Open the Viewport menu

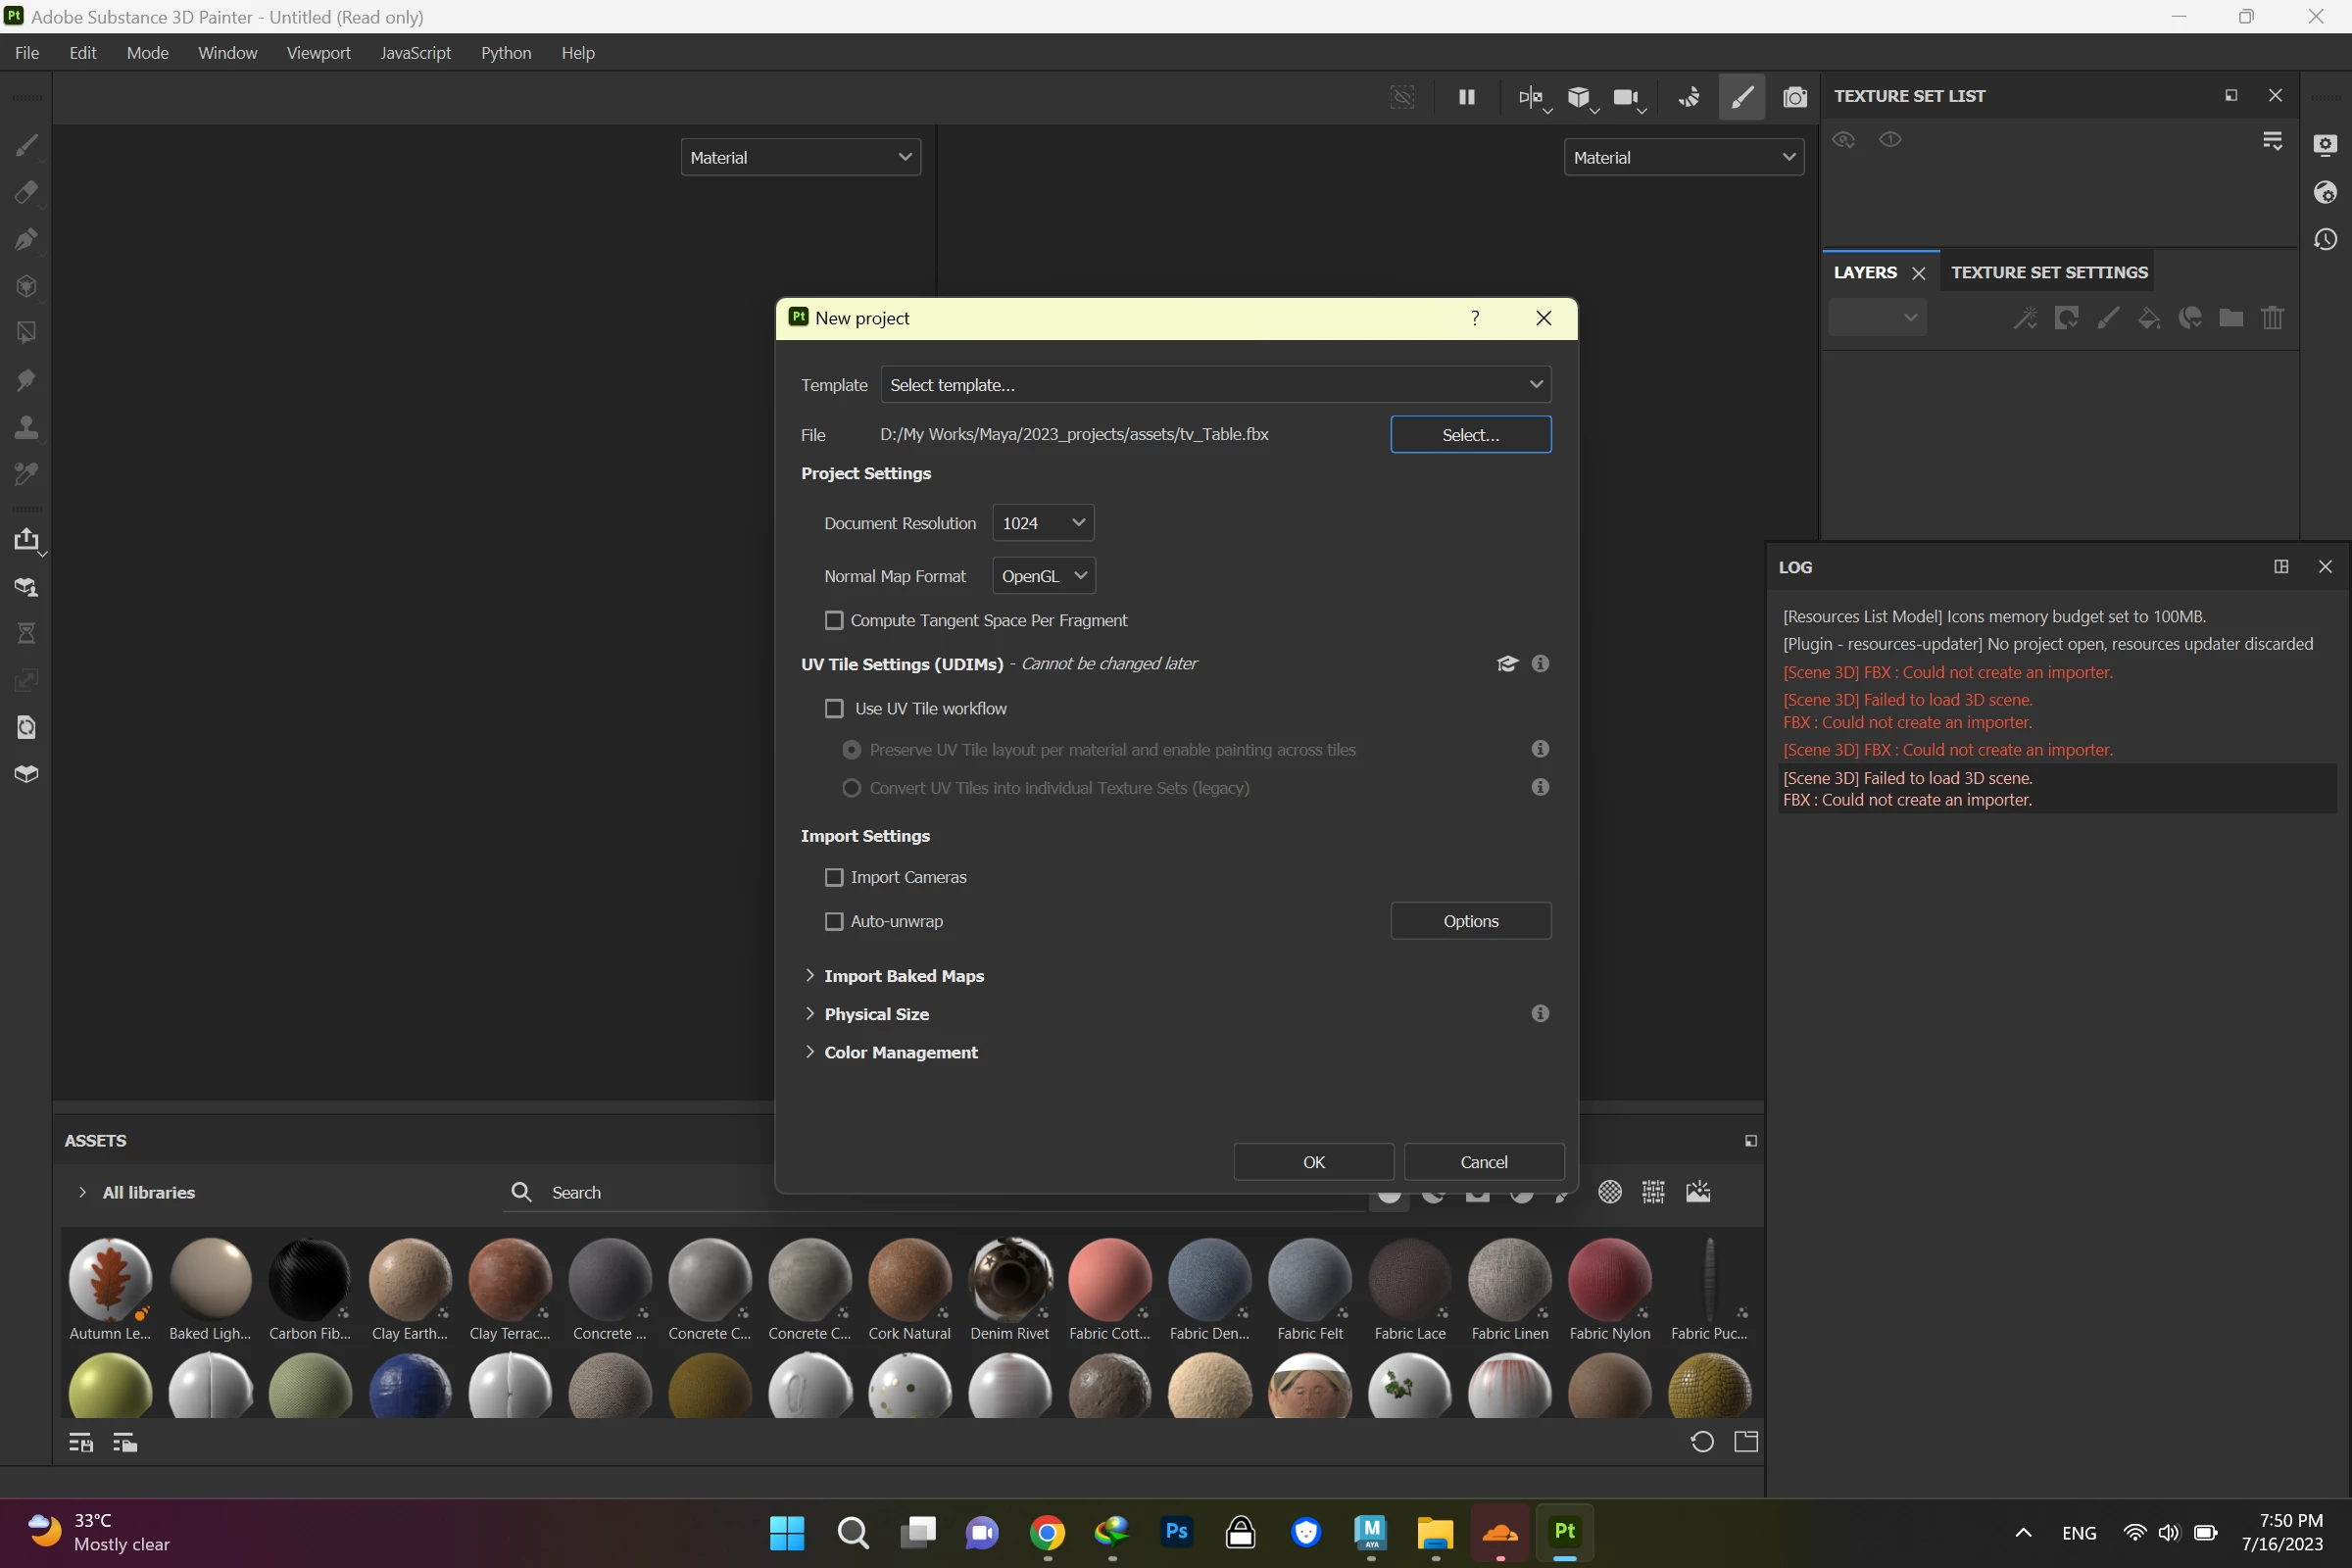(318, 53)
